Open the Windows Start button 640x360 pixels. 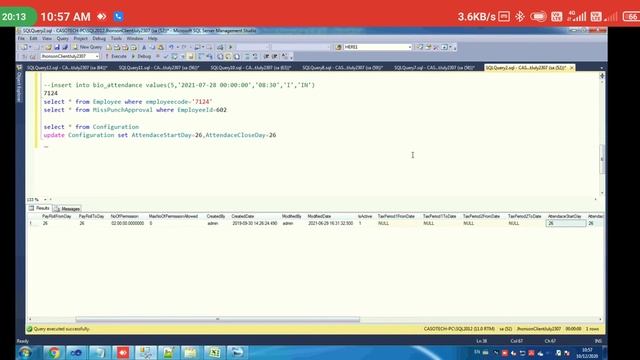[25, 353]
